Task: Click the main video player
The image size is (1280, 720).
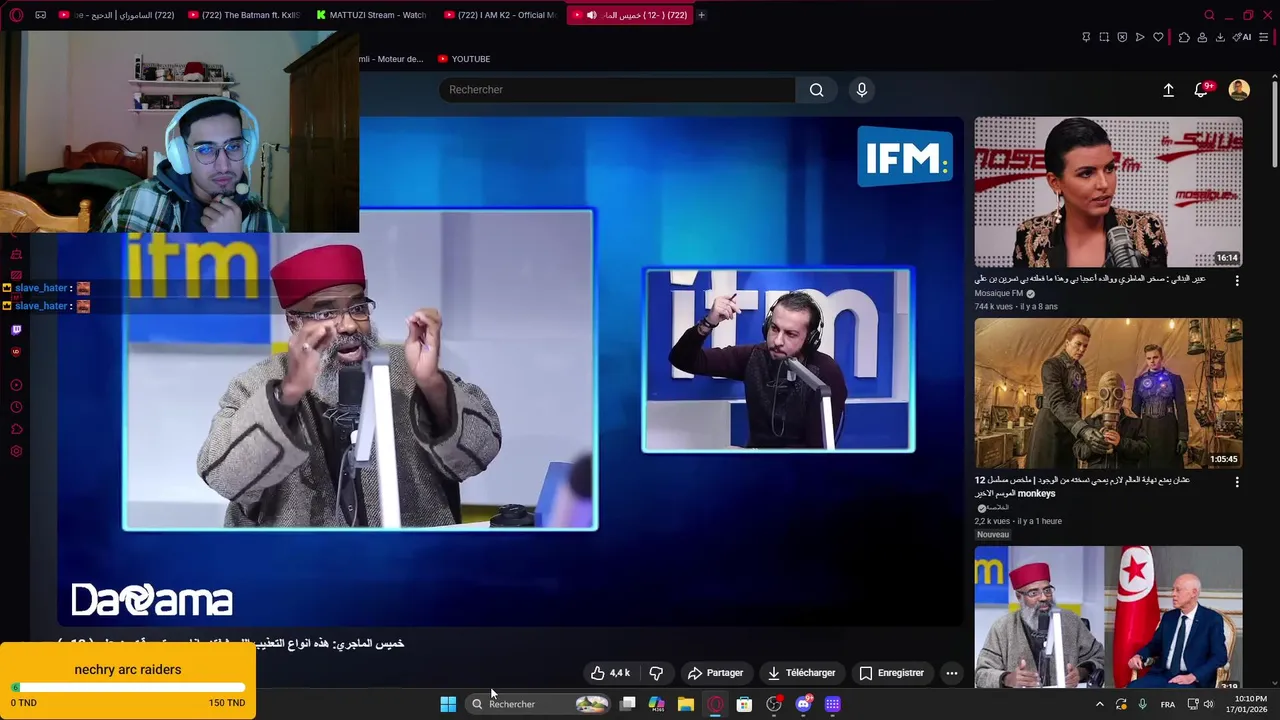Action: [510, 370]
